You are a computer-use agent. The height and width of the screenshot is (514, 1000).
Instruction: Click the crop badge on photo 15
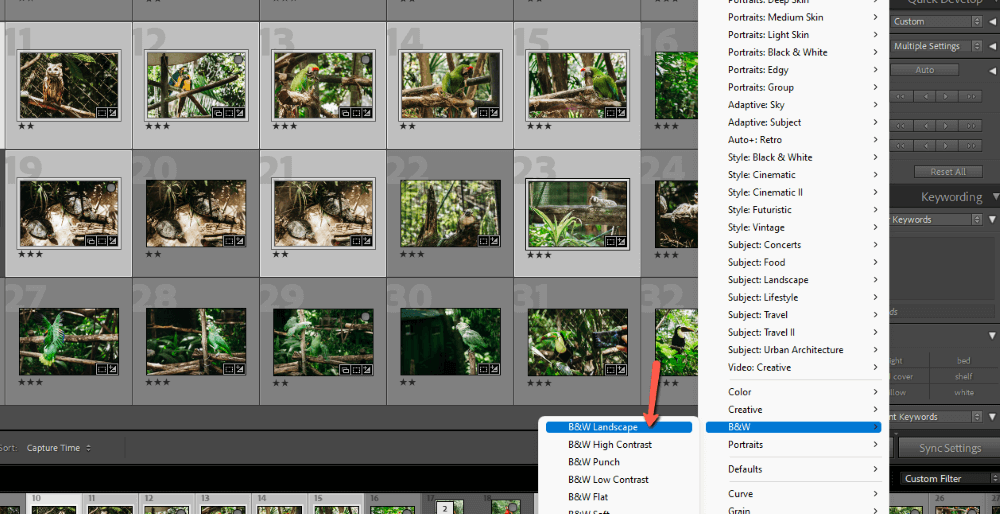pyautogui.click(x=610, y=113)
